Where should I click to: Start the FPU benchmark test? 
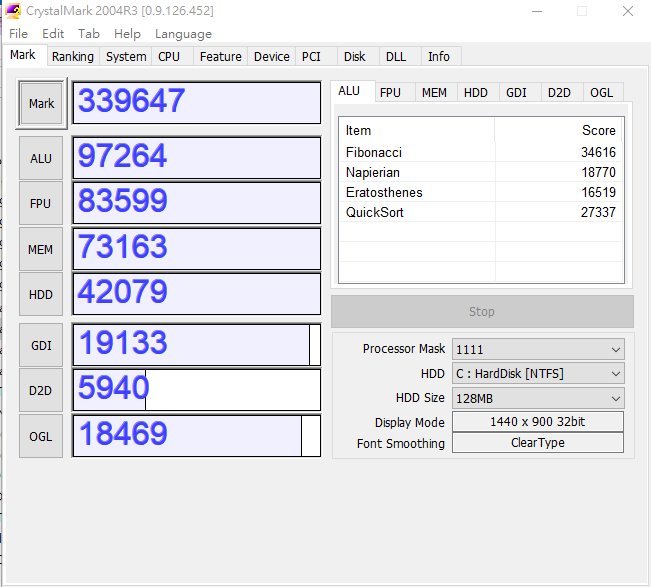pos(41,203)
